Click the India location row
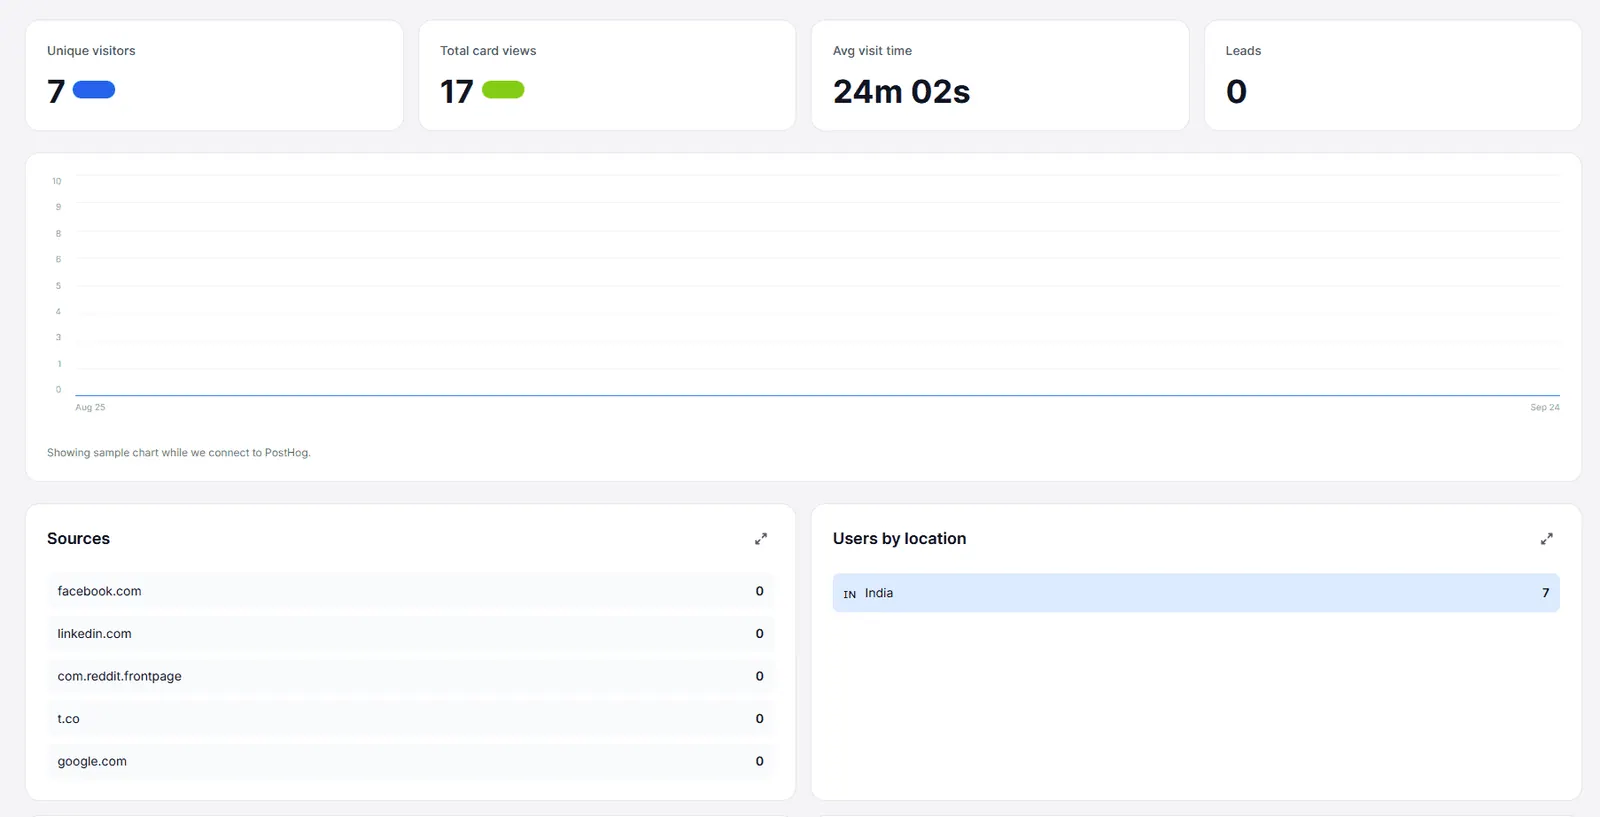Screen dimensions: 1600x817 pos(1196,593)
